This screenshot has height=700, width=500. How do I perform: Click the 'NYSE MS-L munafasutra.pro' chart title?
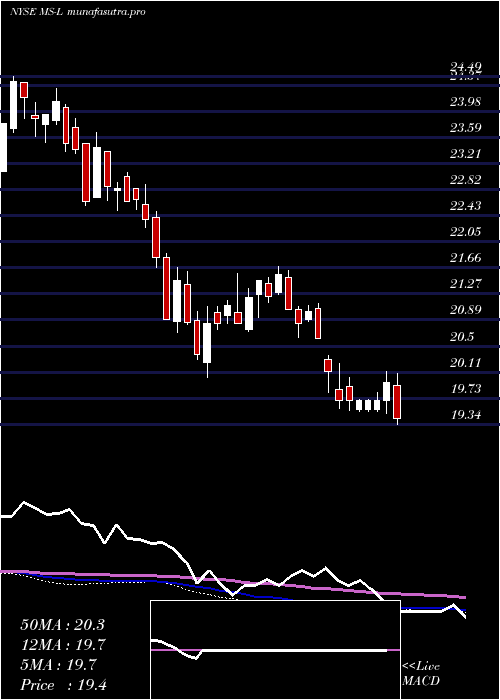(x=77, y=12)
